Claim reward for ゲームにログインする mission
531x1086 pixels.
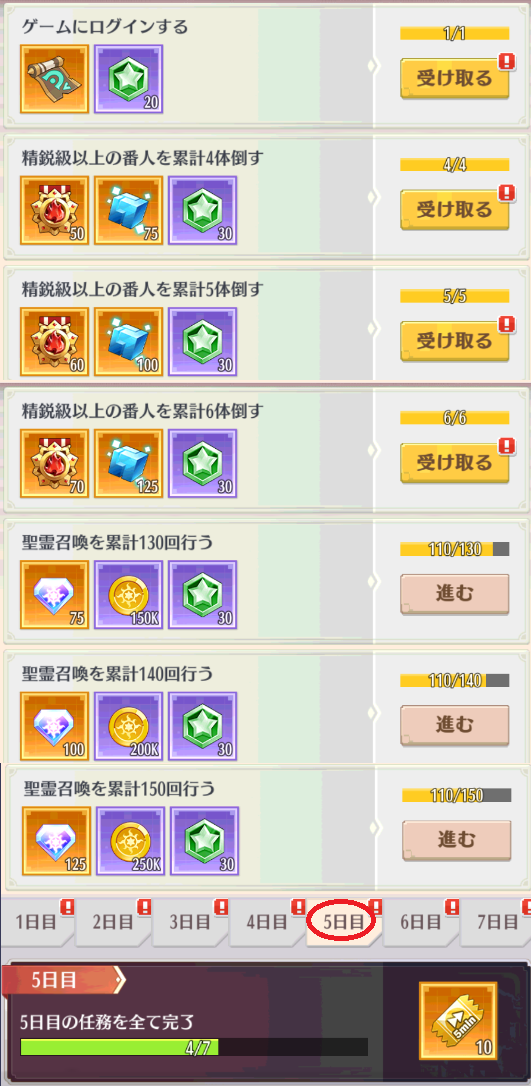455,78
